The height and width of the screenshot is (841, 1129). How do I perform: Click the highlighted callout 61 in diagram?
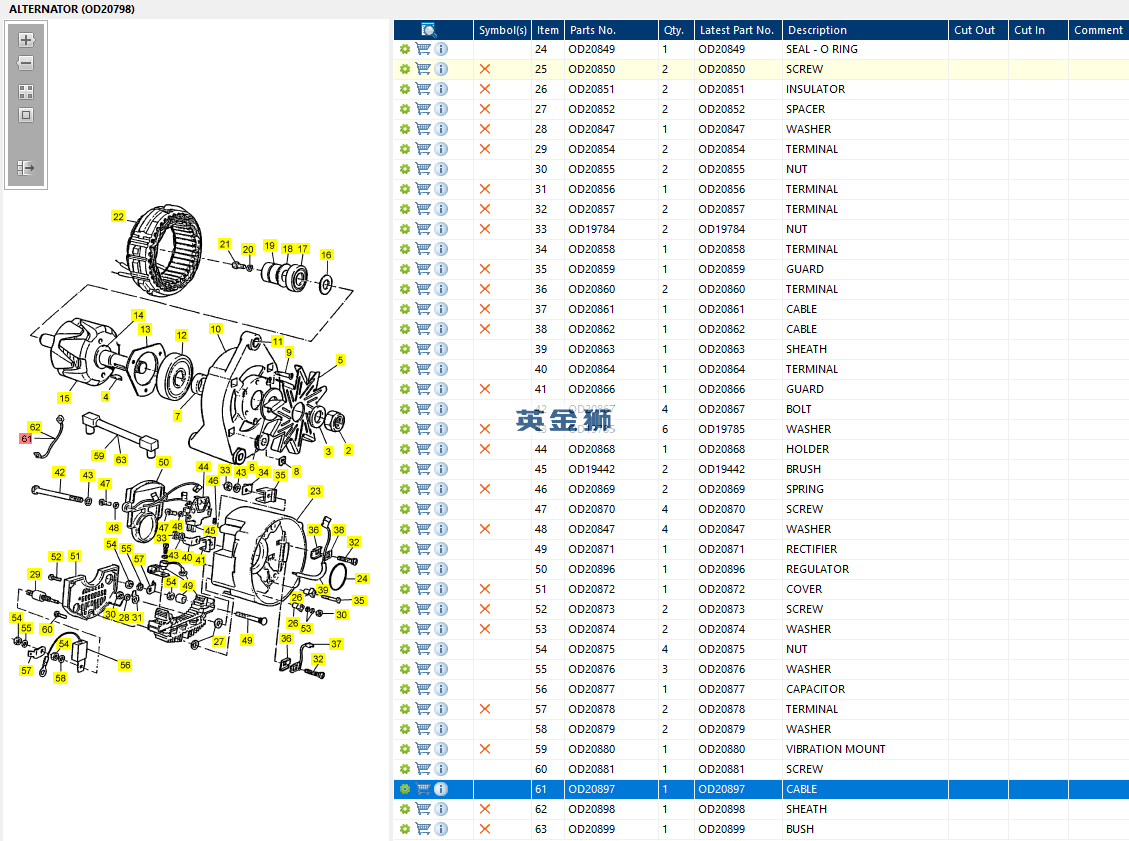pos(27,438)
